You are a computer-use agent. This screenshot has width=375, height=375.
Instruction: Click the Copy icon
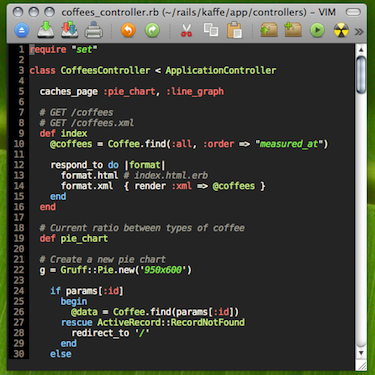[211, 30]
